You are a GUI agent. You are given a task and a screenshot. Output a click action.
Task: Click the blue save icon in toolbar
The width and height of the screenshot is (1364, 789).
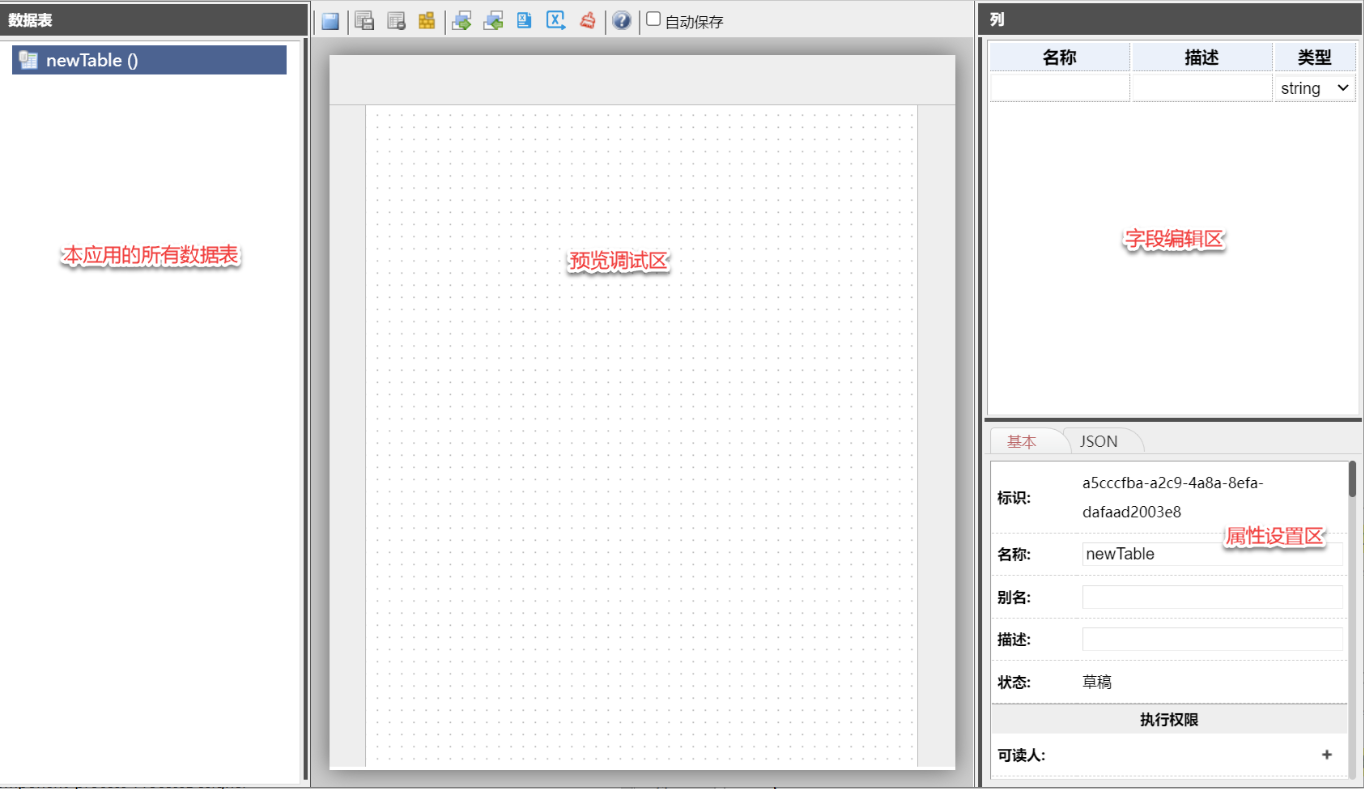[330, 21]
